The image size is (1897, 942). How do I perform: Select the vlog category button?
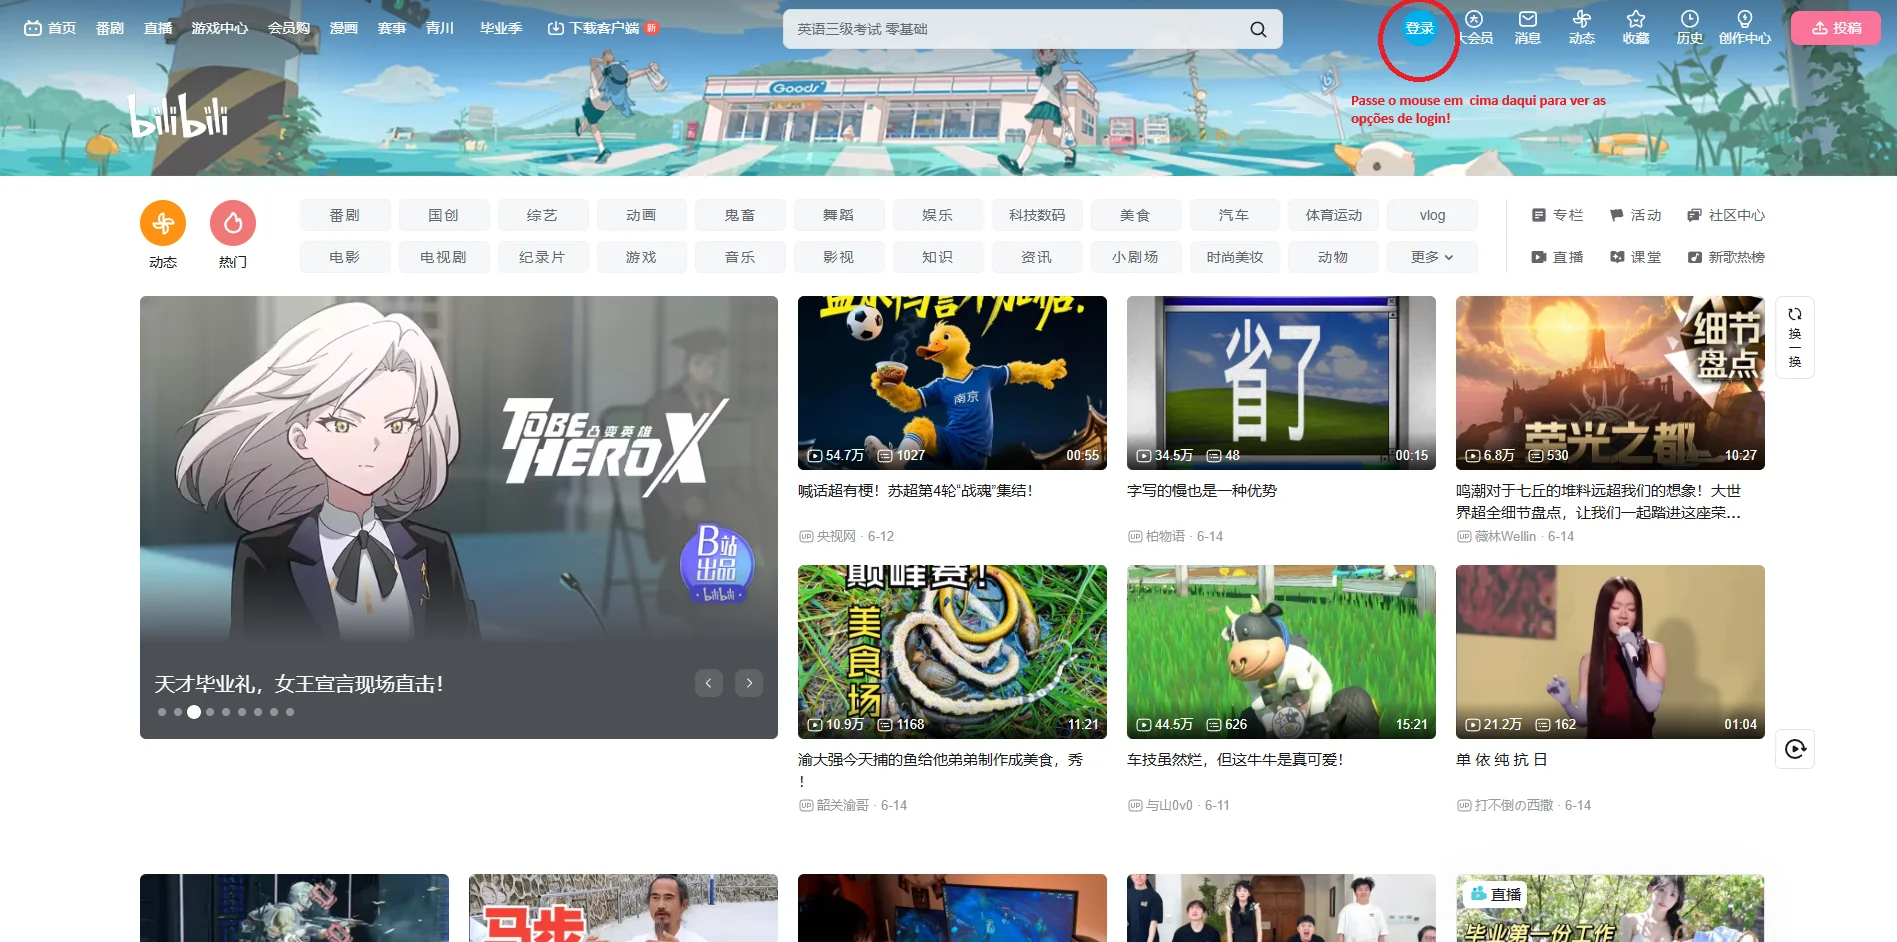(1432, 215)
